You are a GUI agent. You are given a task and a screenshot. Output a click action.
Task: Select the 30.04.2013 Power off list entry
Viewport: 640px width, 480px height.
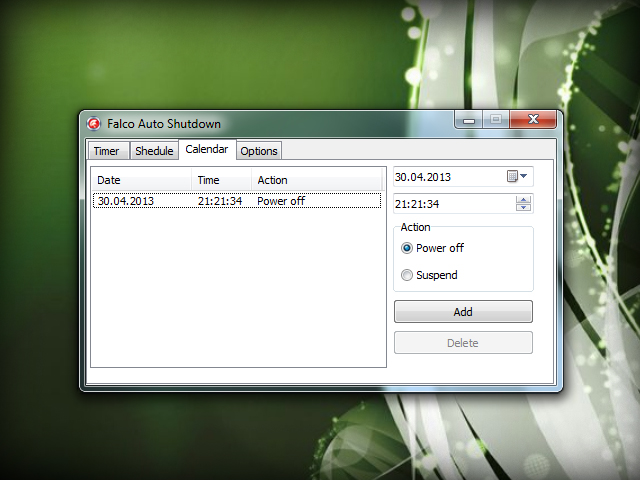tap(236, 201)
